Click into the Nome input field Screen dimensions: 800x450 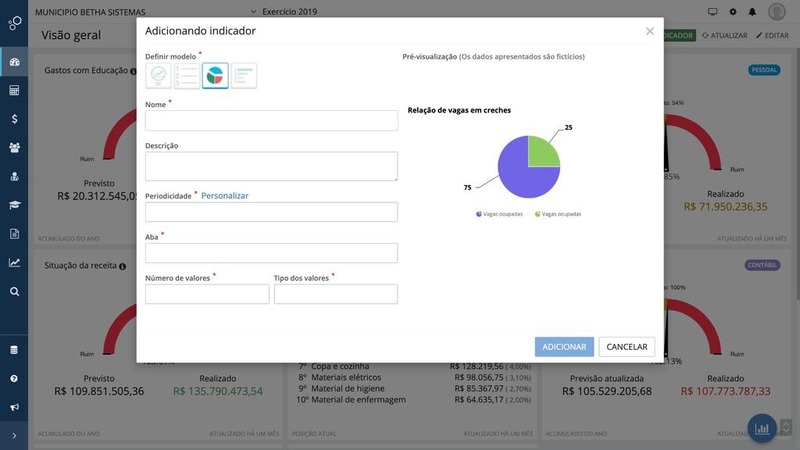pos(271,121)
